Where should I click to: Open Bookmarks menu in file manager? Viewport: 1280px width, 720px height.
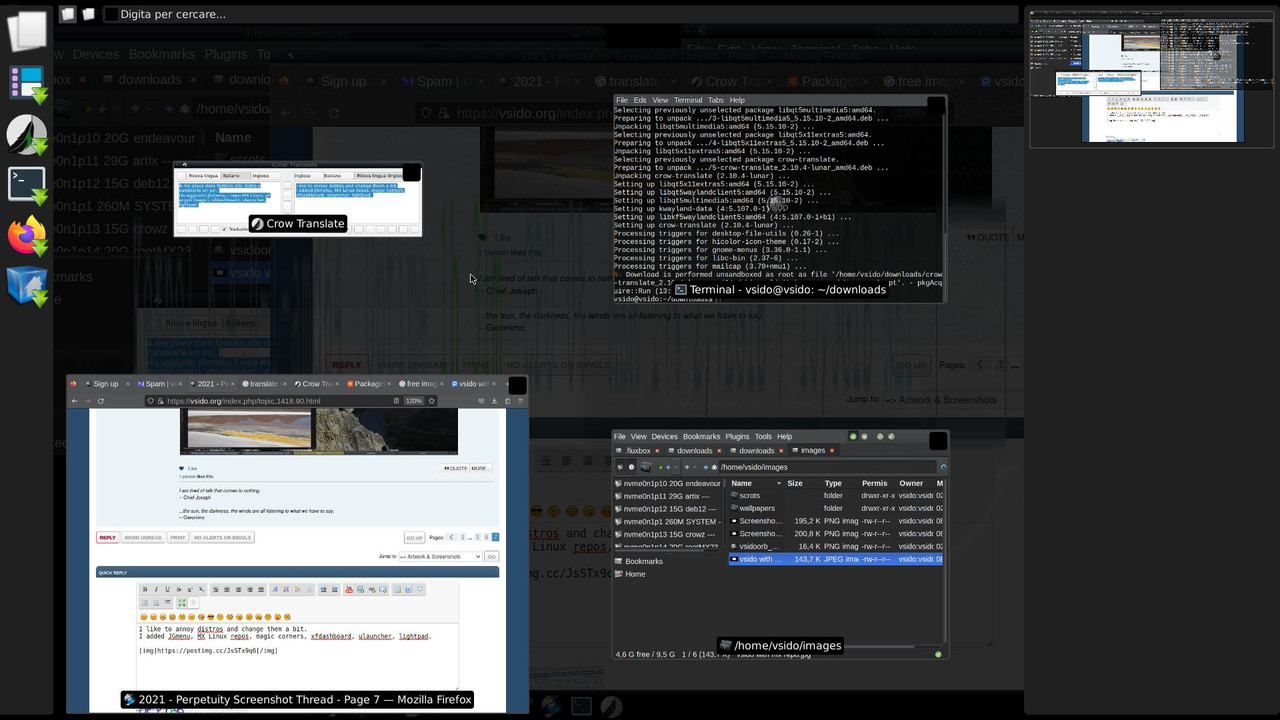coord(701,436)
